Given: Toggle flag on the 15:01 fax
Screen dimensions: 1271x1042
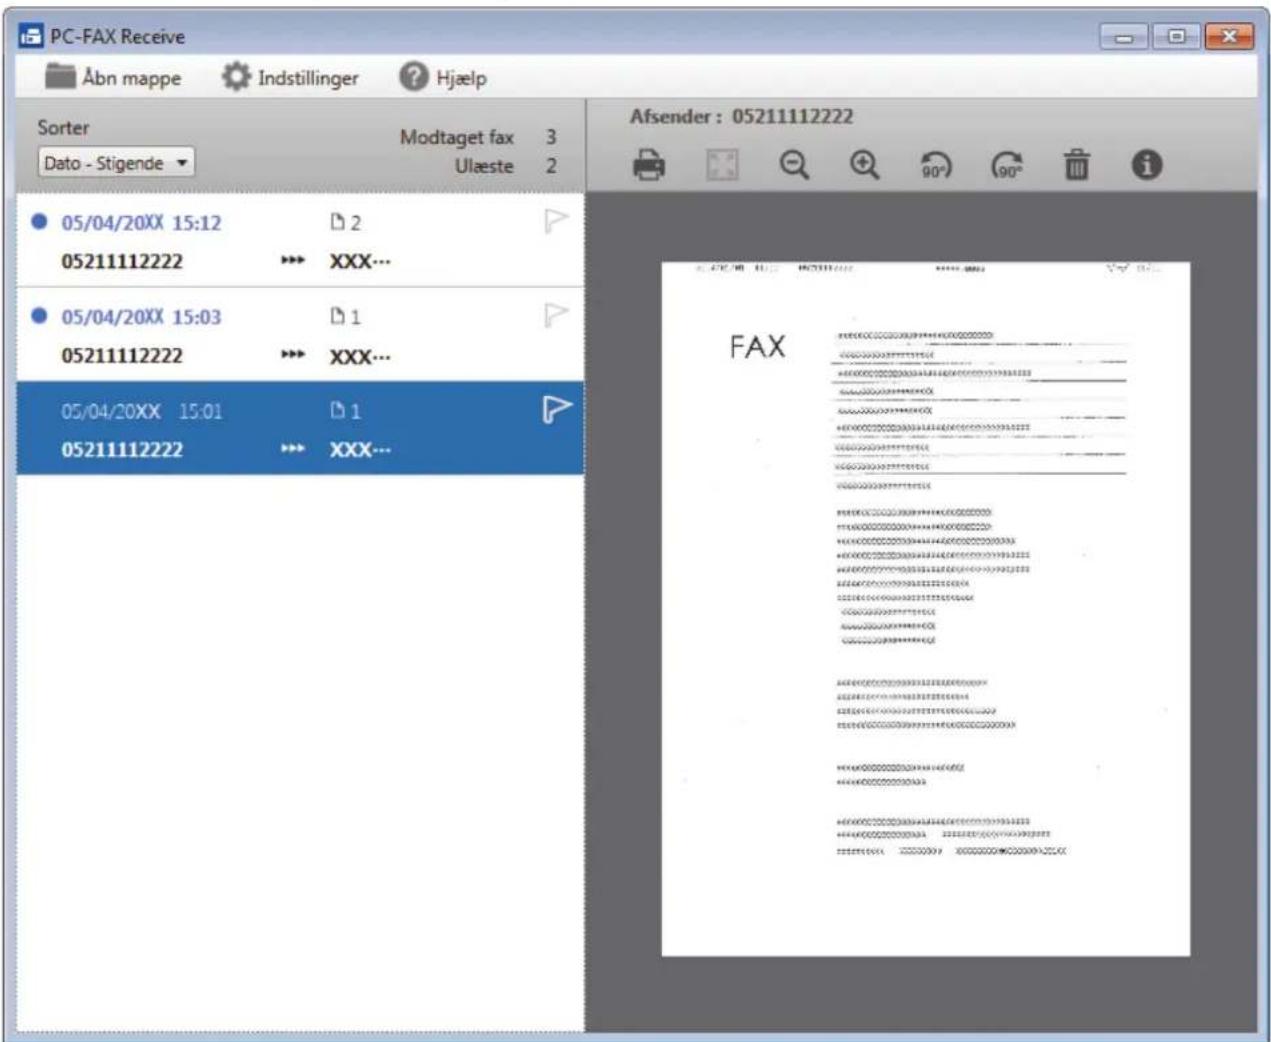Looking at the screenshot, I should pyautogui.click(x=556, y=408).
